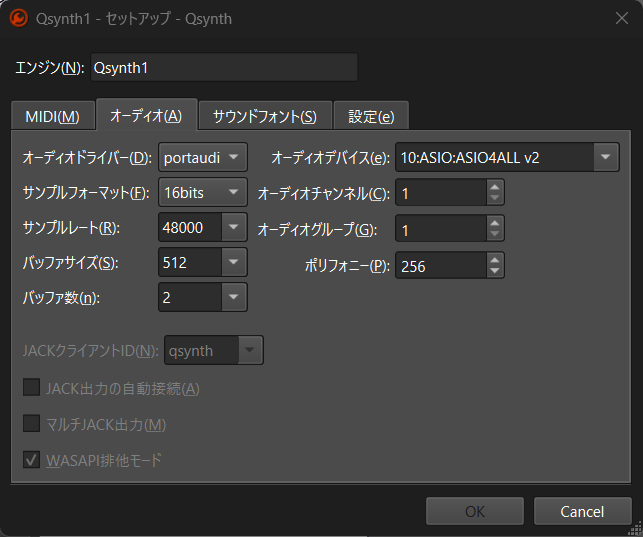Switch to the MIDI(M) tab
Screen dimensions: 643x537
(x=52, y=117)
